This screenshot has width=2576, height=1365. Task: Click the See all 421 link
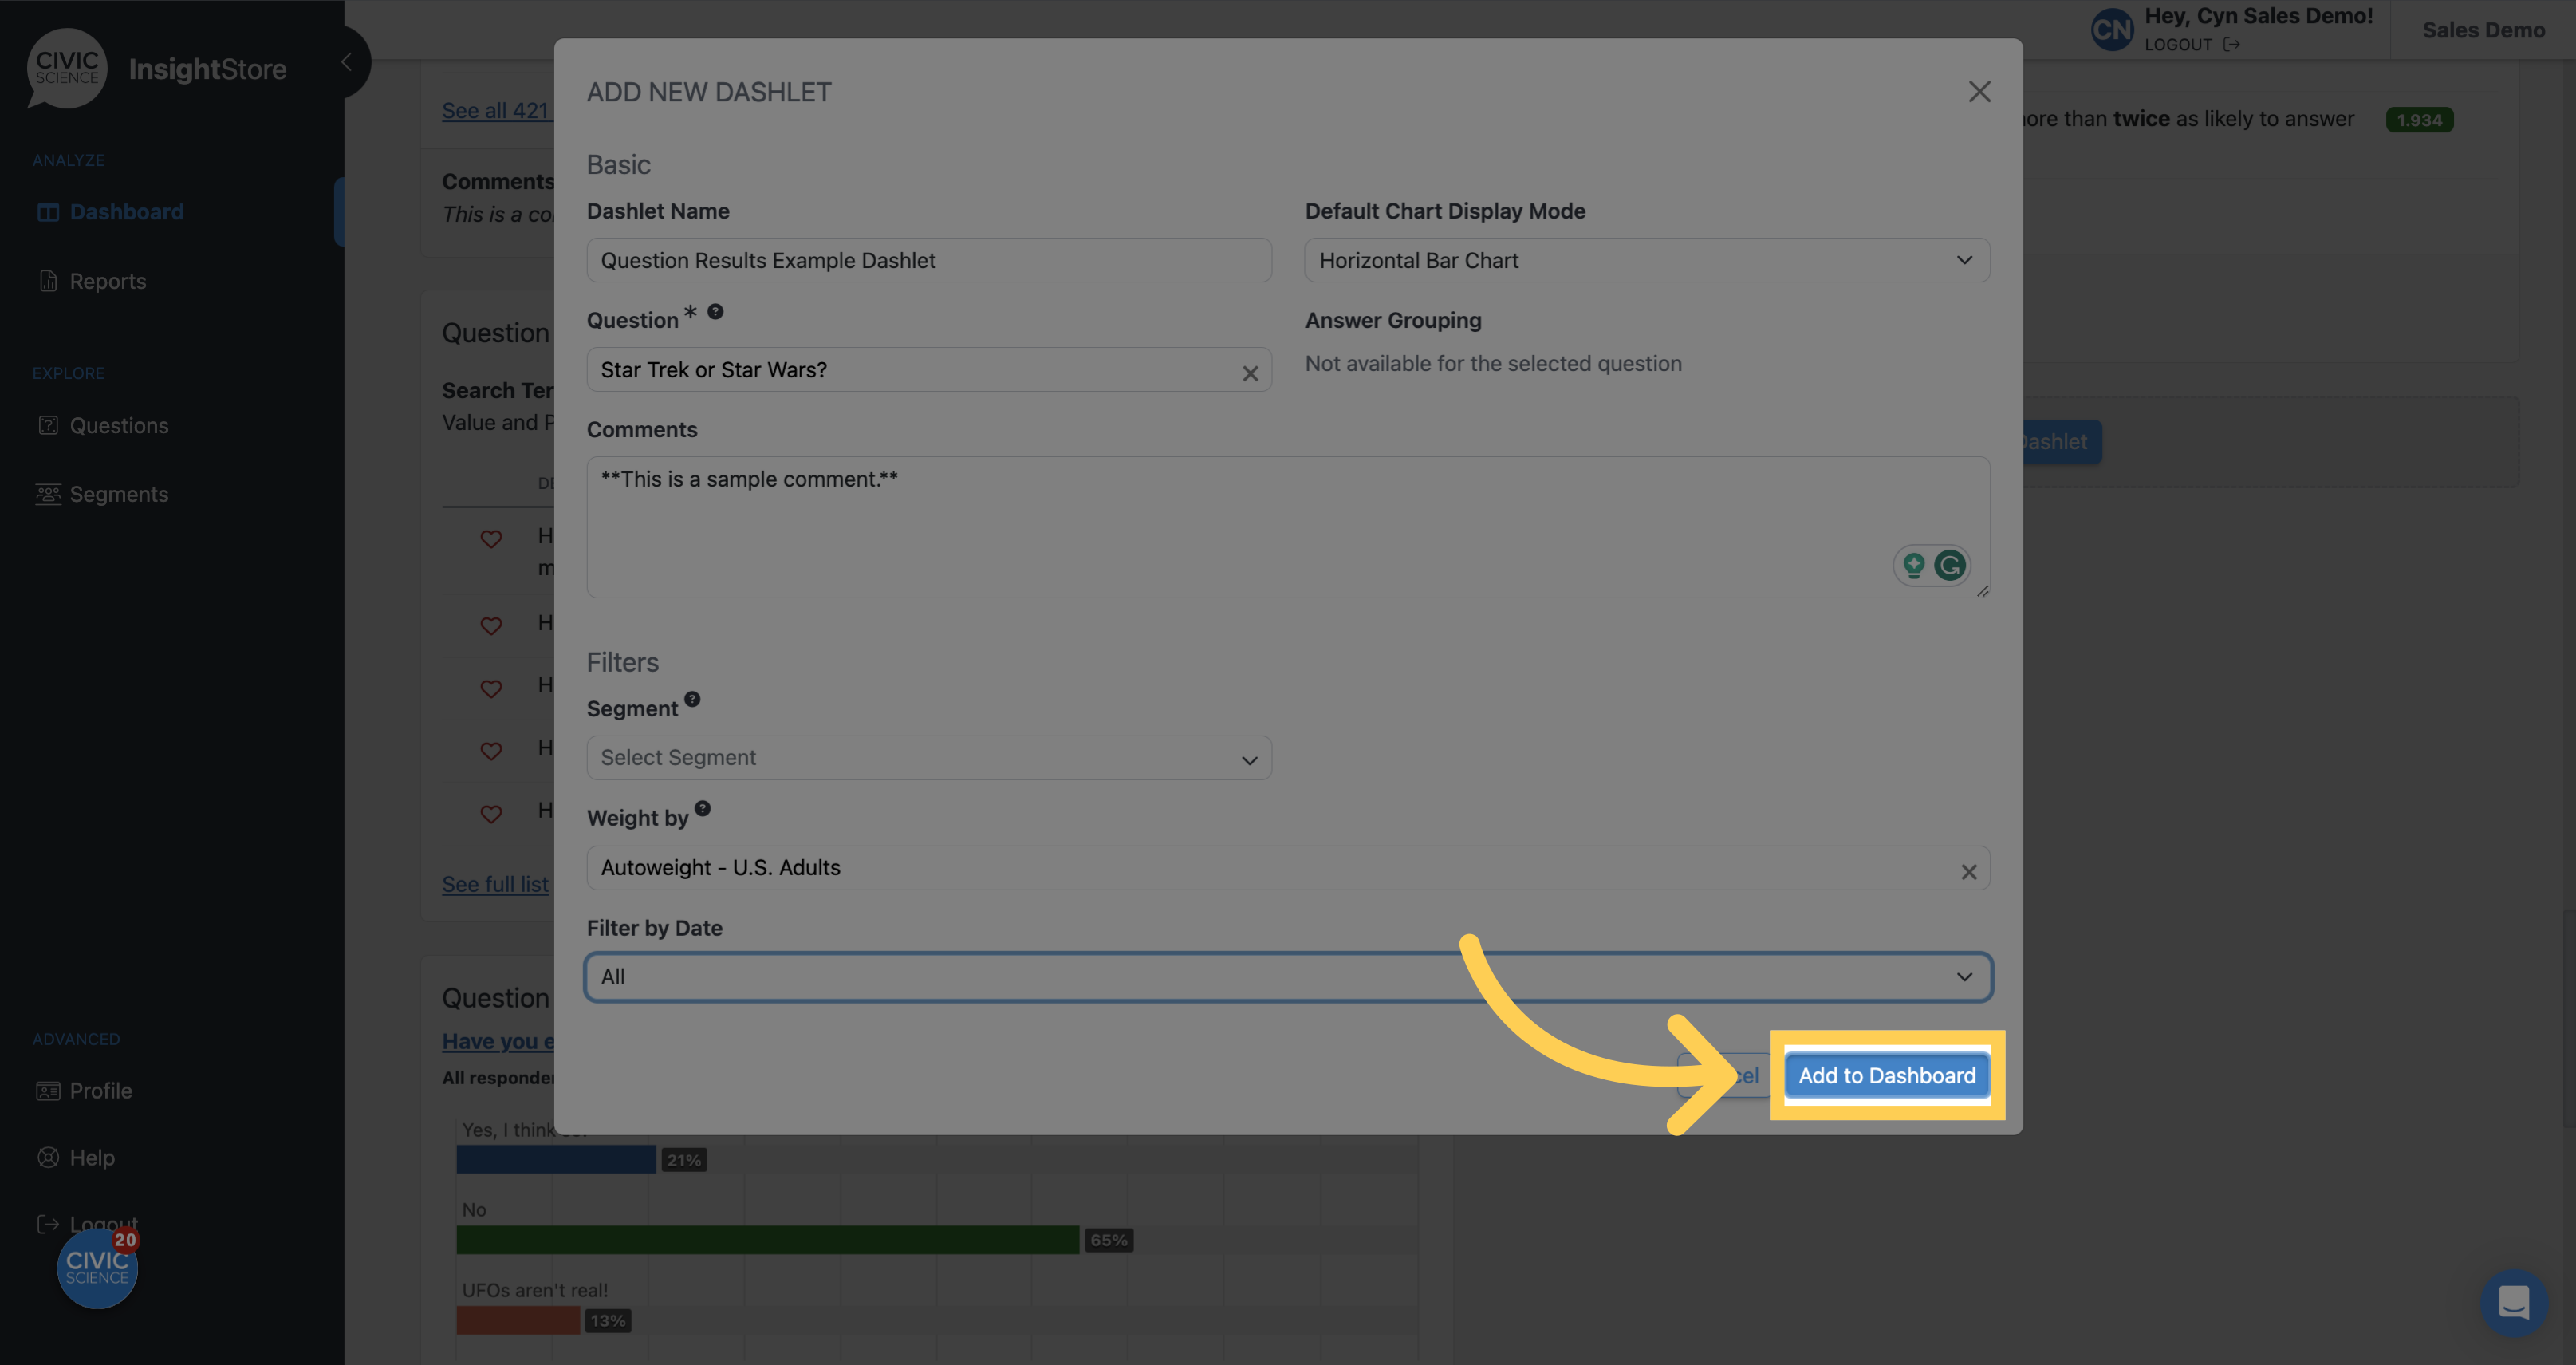[495, 110]
